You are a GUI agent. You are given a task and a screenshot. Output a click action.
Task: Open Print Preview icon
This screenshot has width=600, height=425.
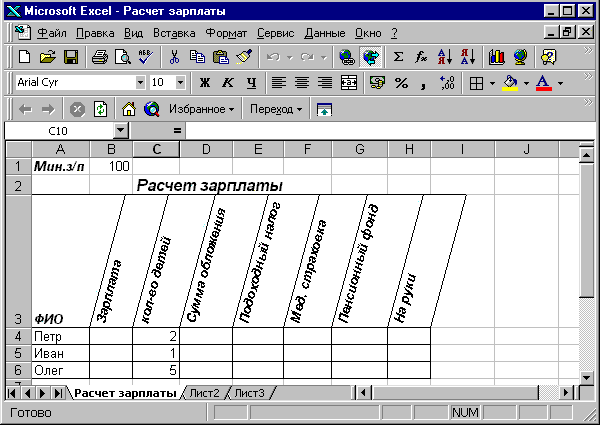click(x=123, y=57)
